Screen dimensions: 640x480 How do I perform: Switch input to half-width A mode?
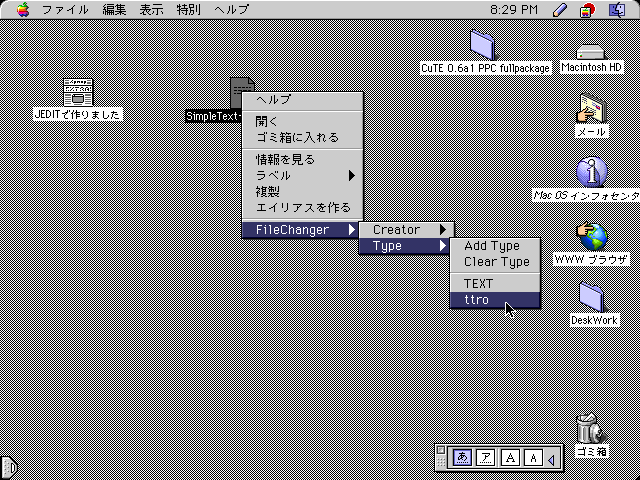pos(533,458)
